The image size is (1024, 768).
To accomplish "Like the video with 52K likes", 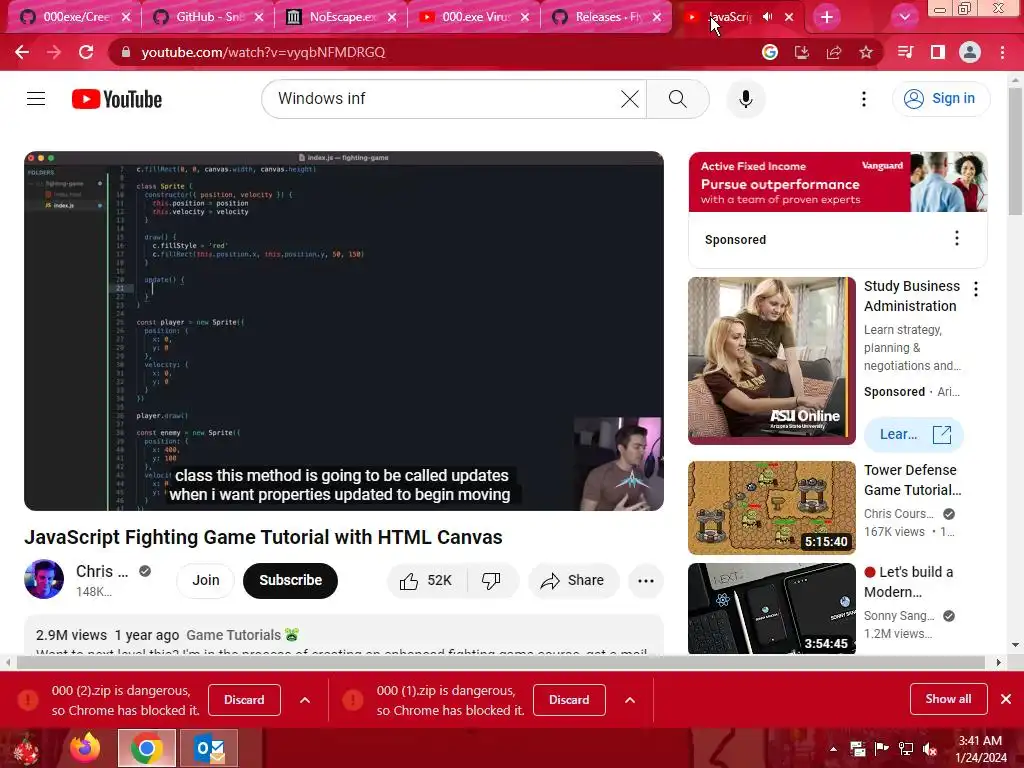I will coord(427,581).
